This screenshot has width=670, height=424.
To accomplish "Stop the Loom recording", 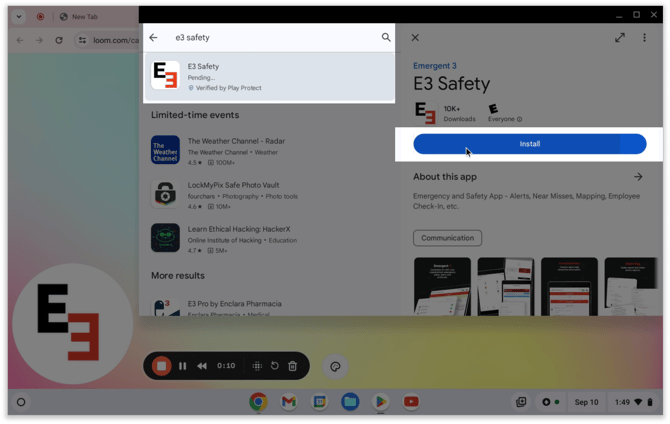I will pos(160,366).
